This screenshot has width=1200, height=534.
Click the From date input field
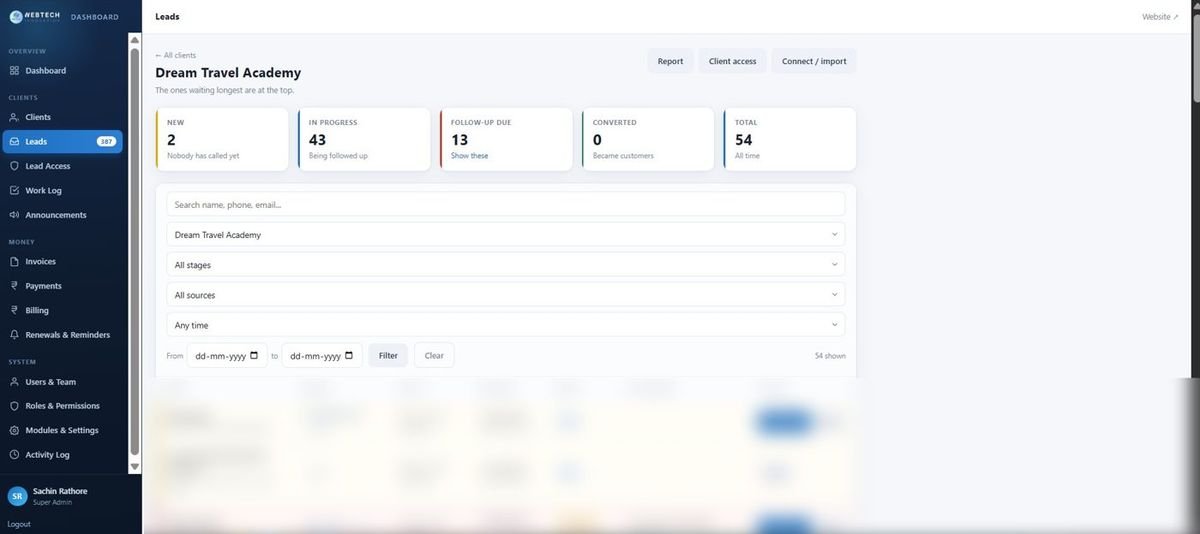pos(227,355)
